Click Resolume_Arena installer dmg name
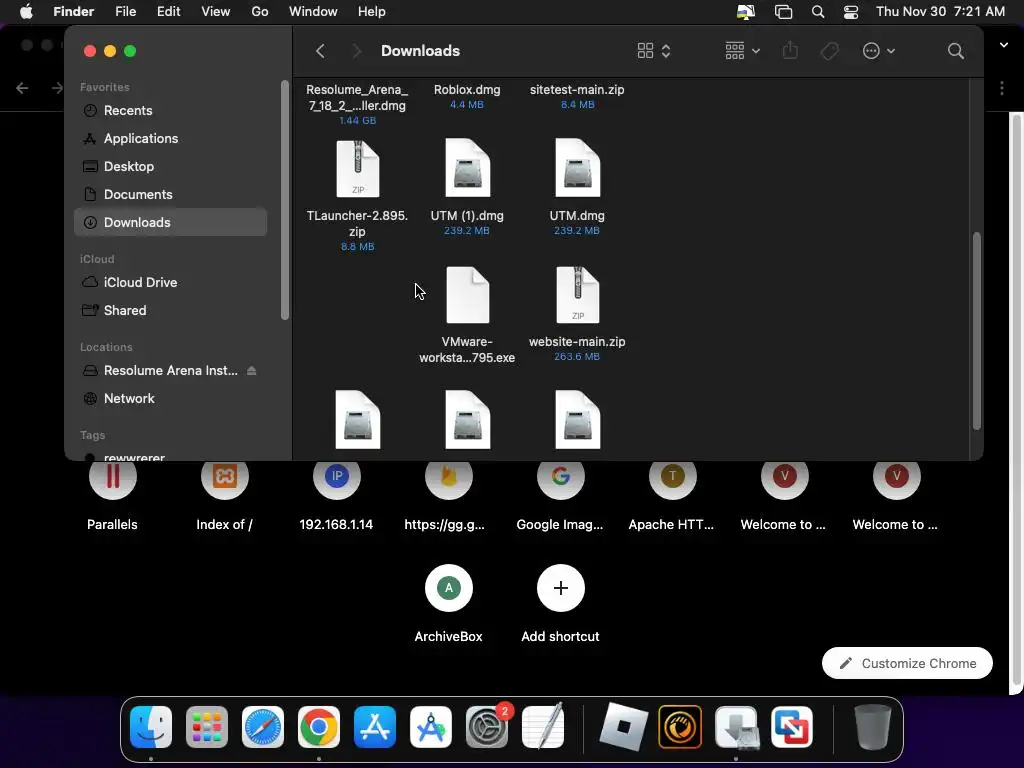The height and width of the screenshot is (768, 1024). (357, 97)
